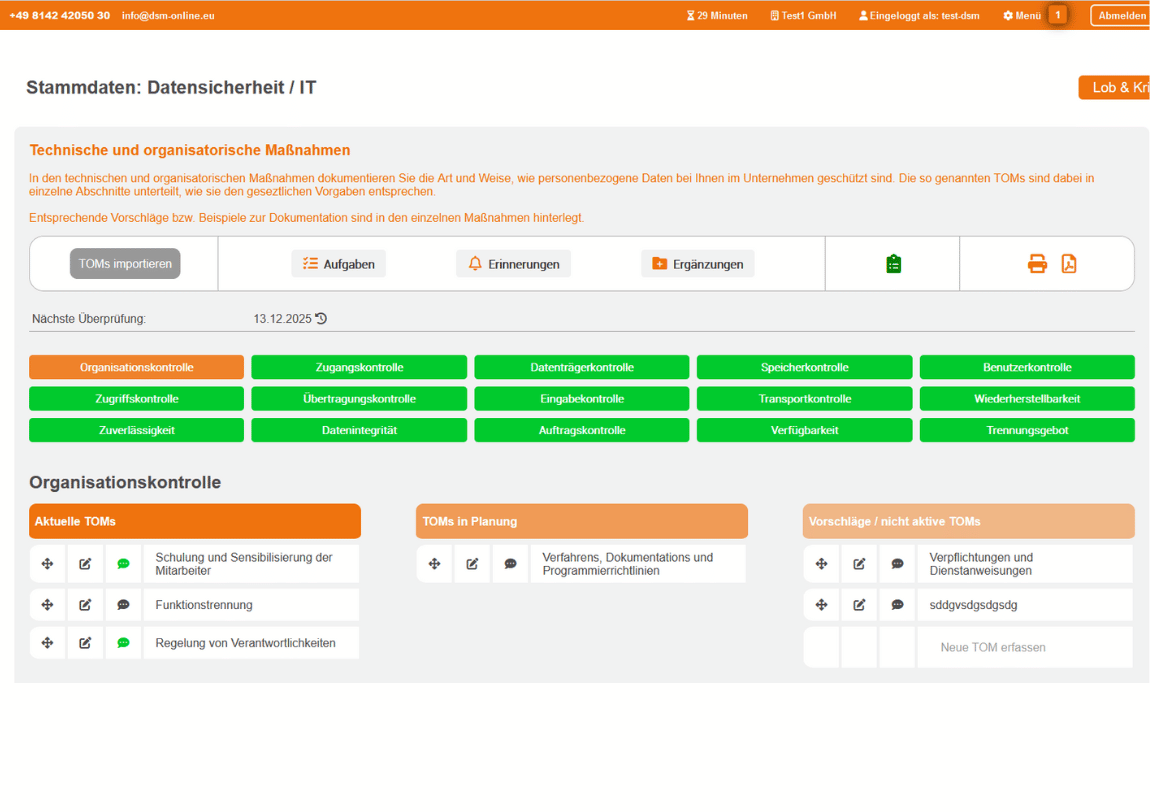The image size is (1150, 812).
Task: Open the info@dsm-online.eu email link
Action: (x=166, y=15)
